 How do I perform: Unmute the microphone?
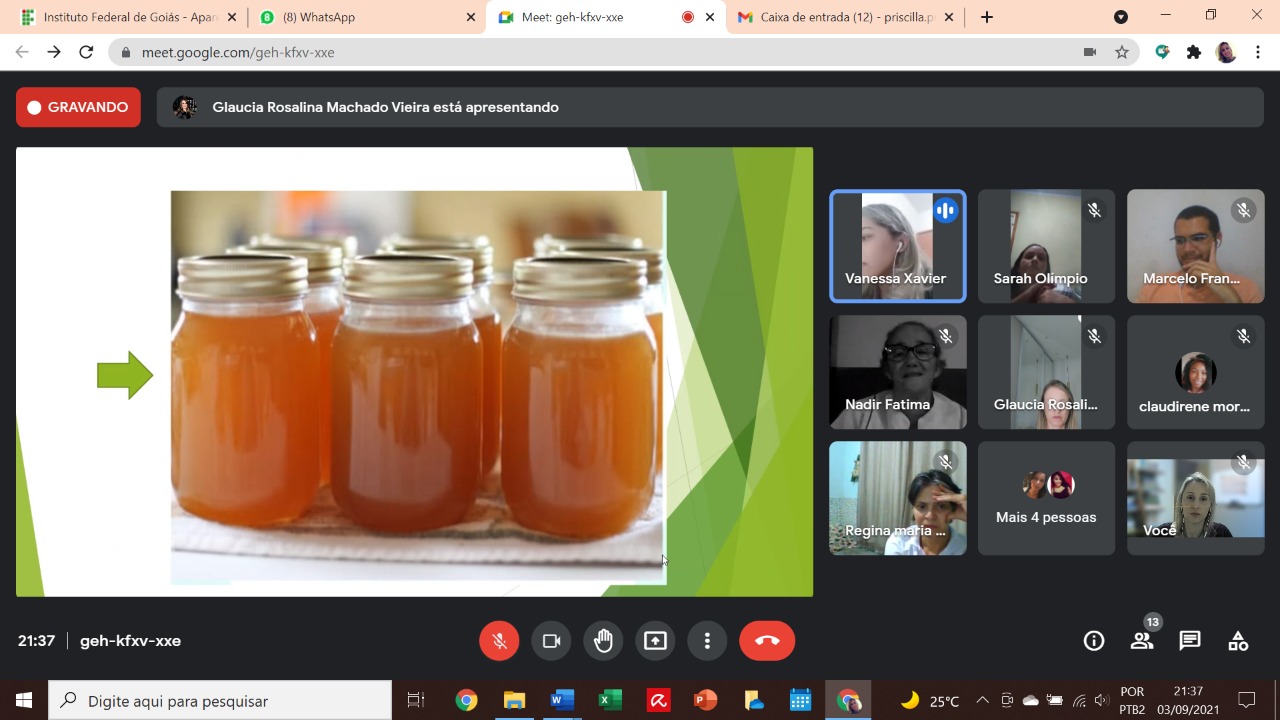pyautogui.click(x=499, y=641)
